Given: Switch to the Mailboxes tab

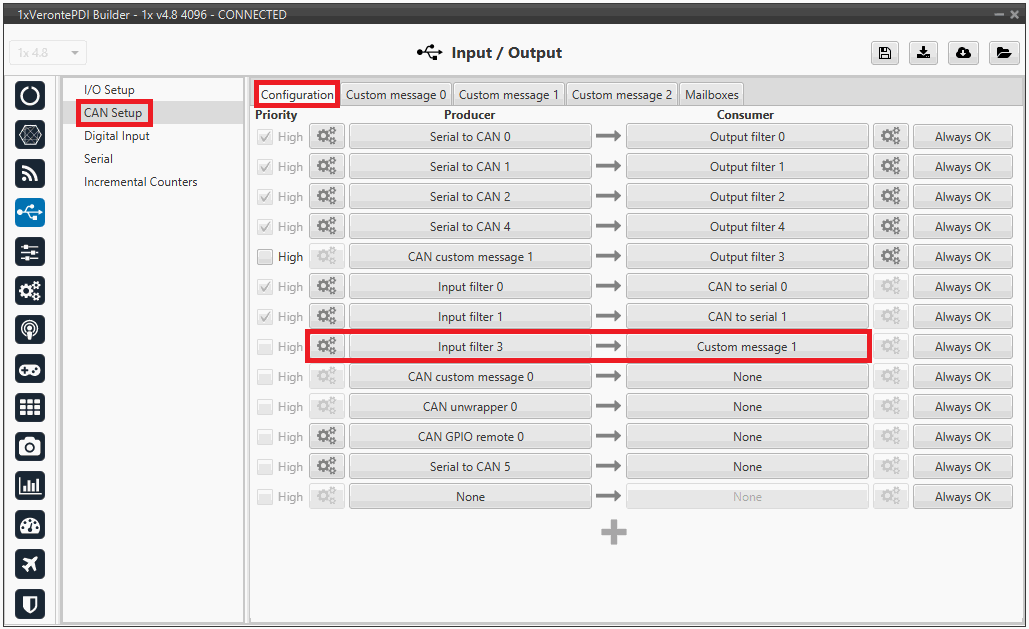Looking at the screenshot, I should click(711, 95).
